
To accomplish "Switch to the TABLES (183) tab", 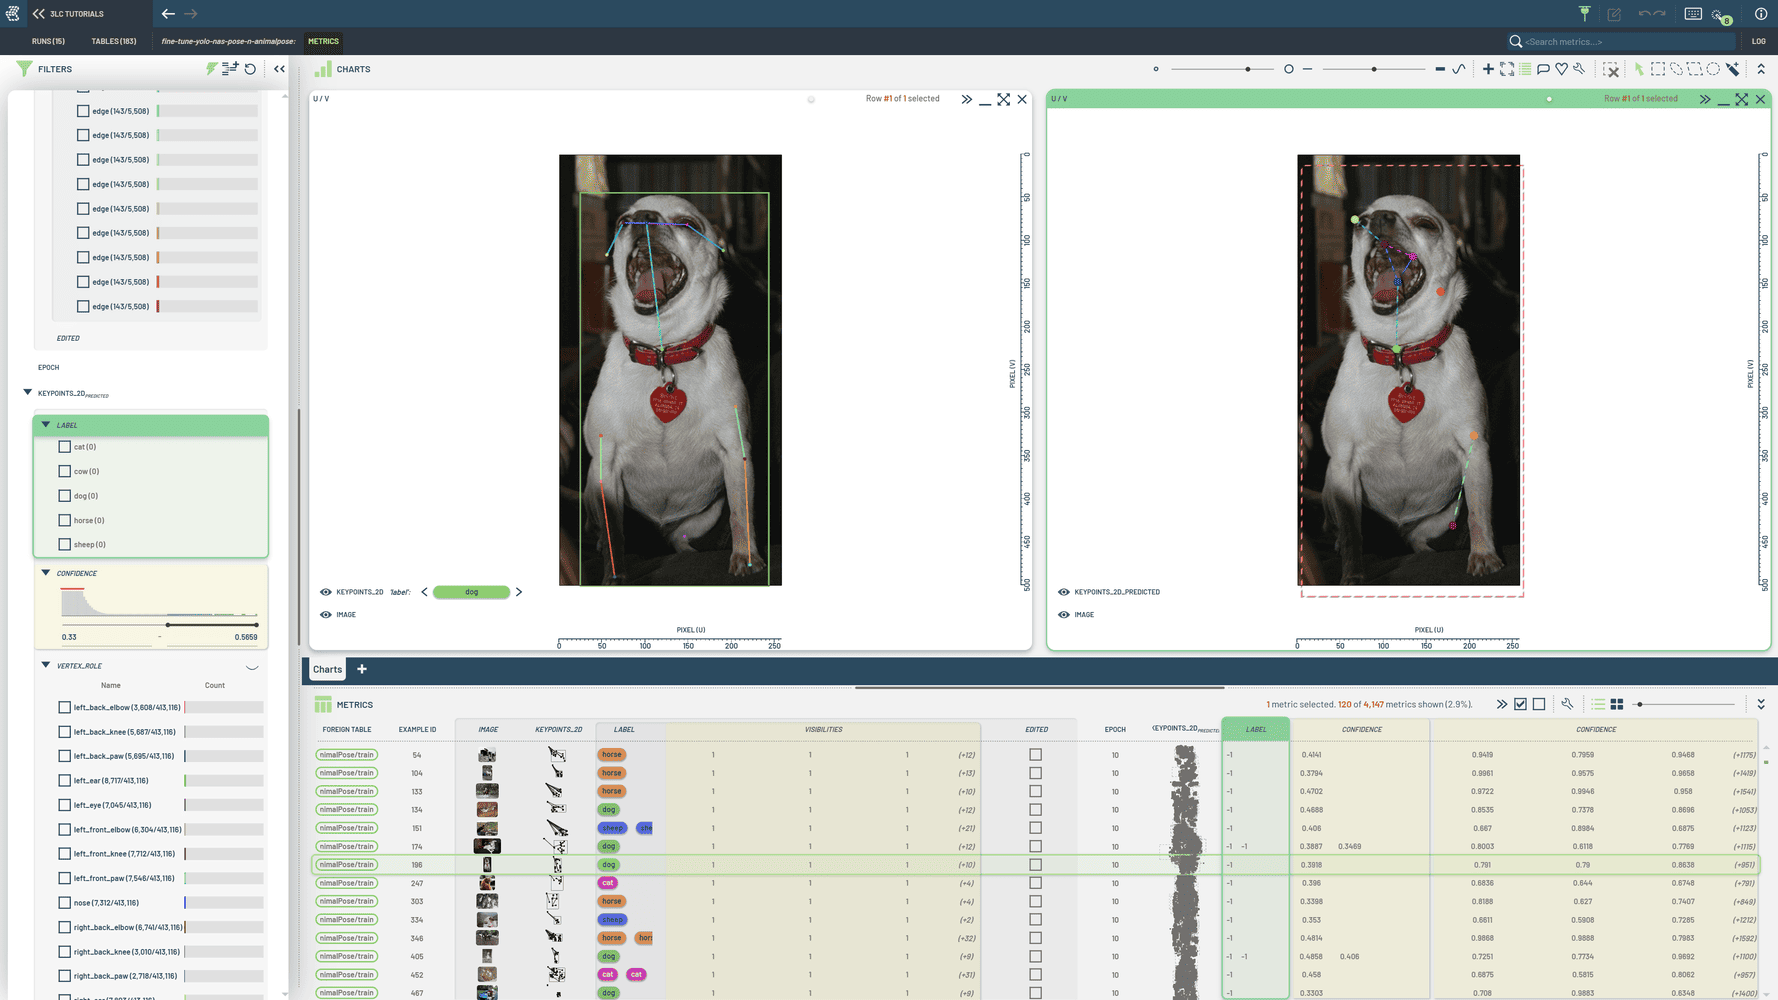I will point(114,41).
